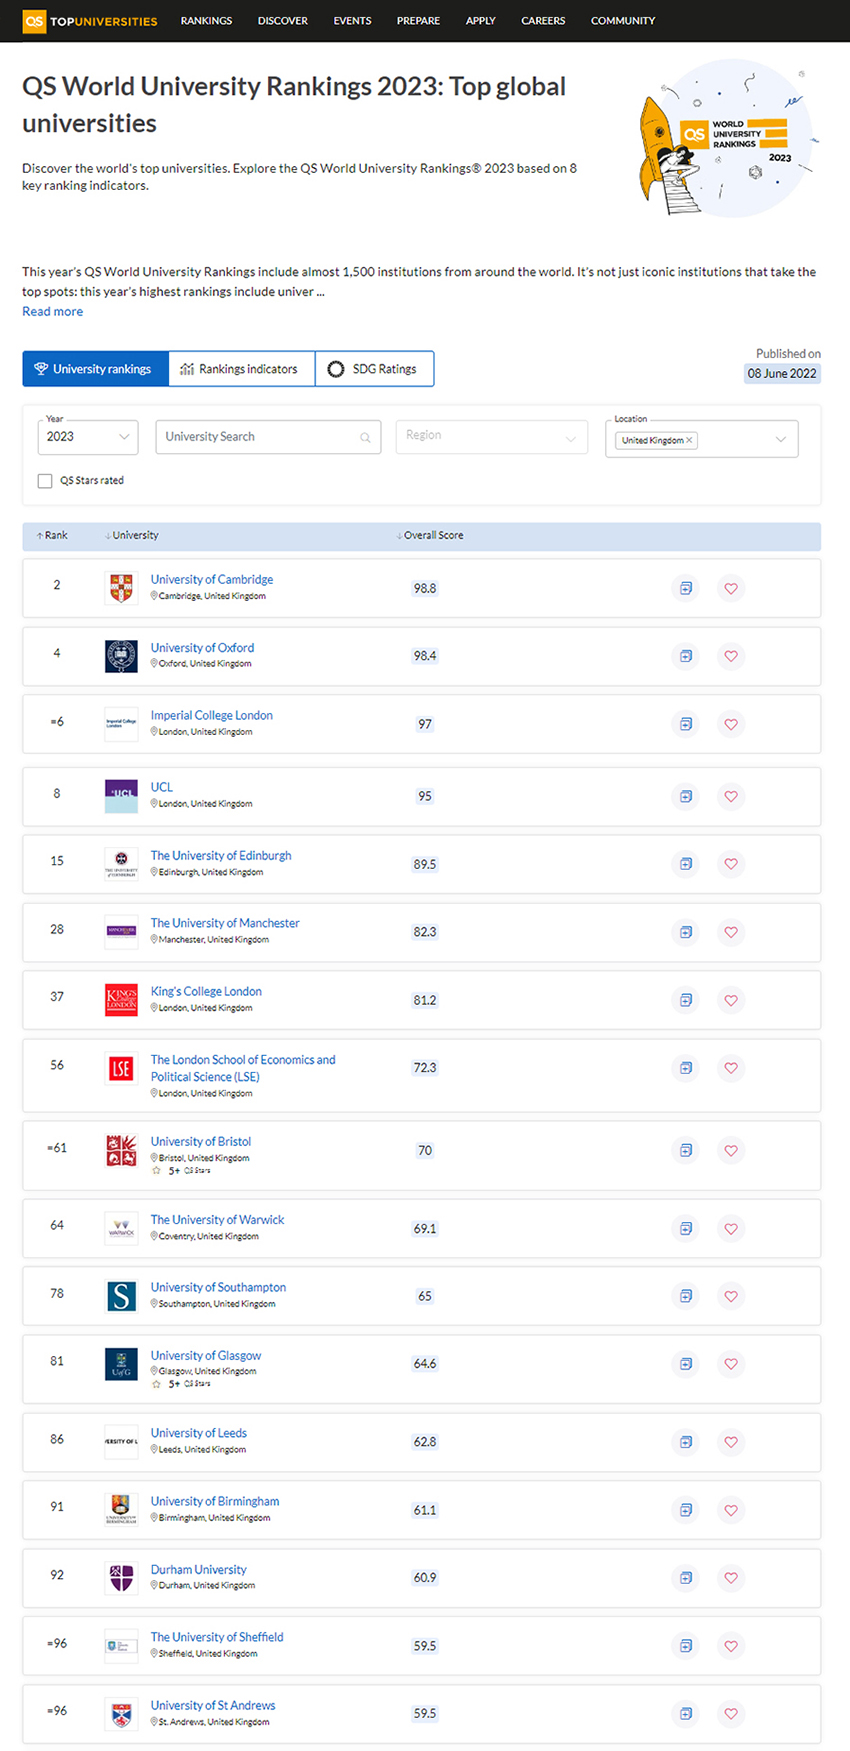850x1751 pixels.
Task: Add LSE to compare list
Action: coord(686,1068)
